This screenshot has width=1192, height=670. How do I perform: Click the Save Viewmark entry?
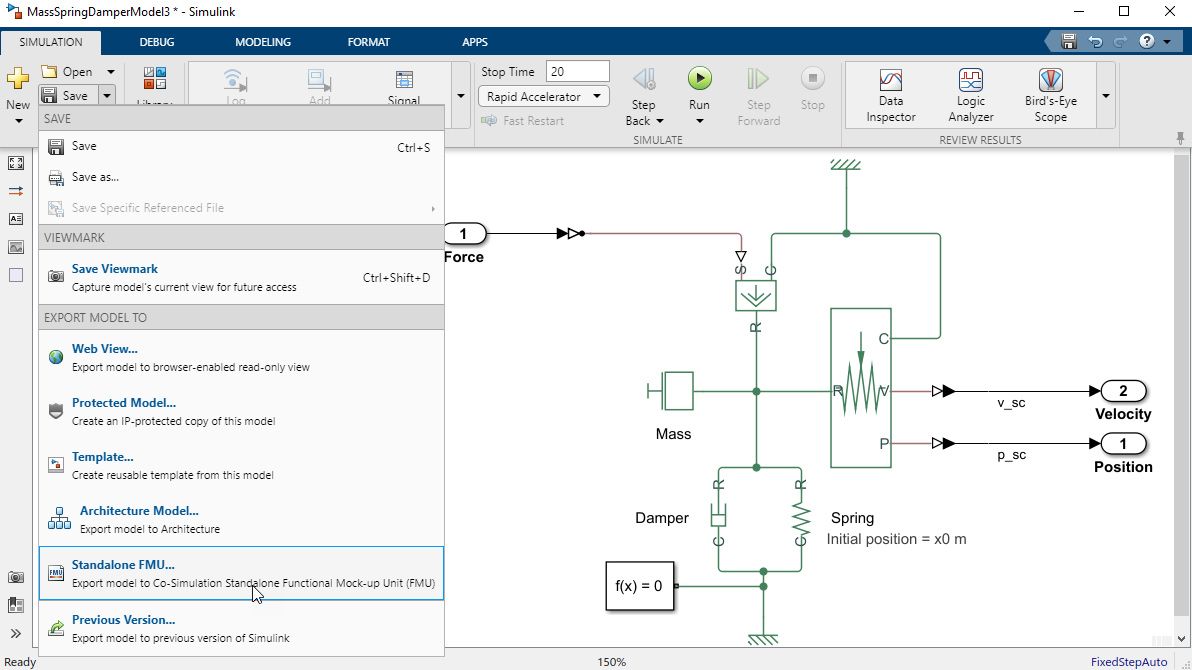115,269
